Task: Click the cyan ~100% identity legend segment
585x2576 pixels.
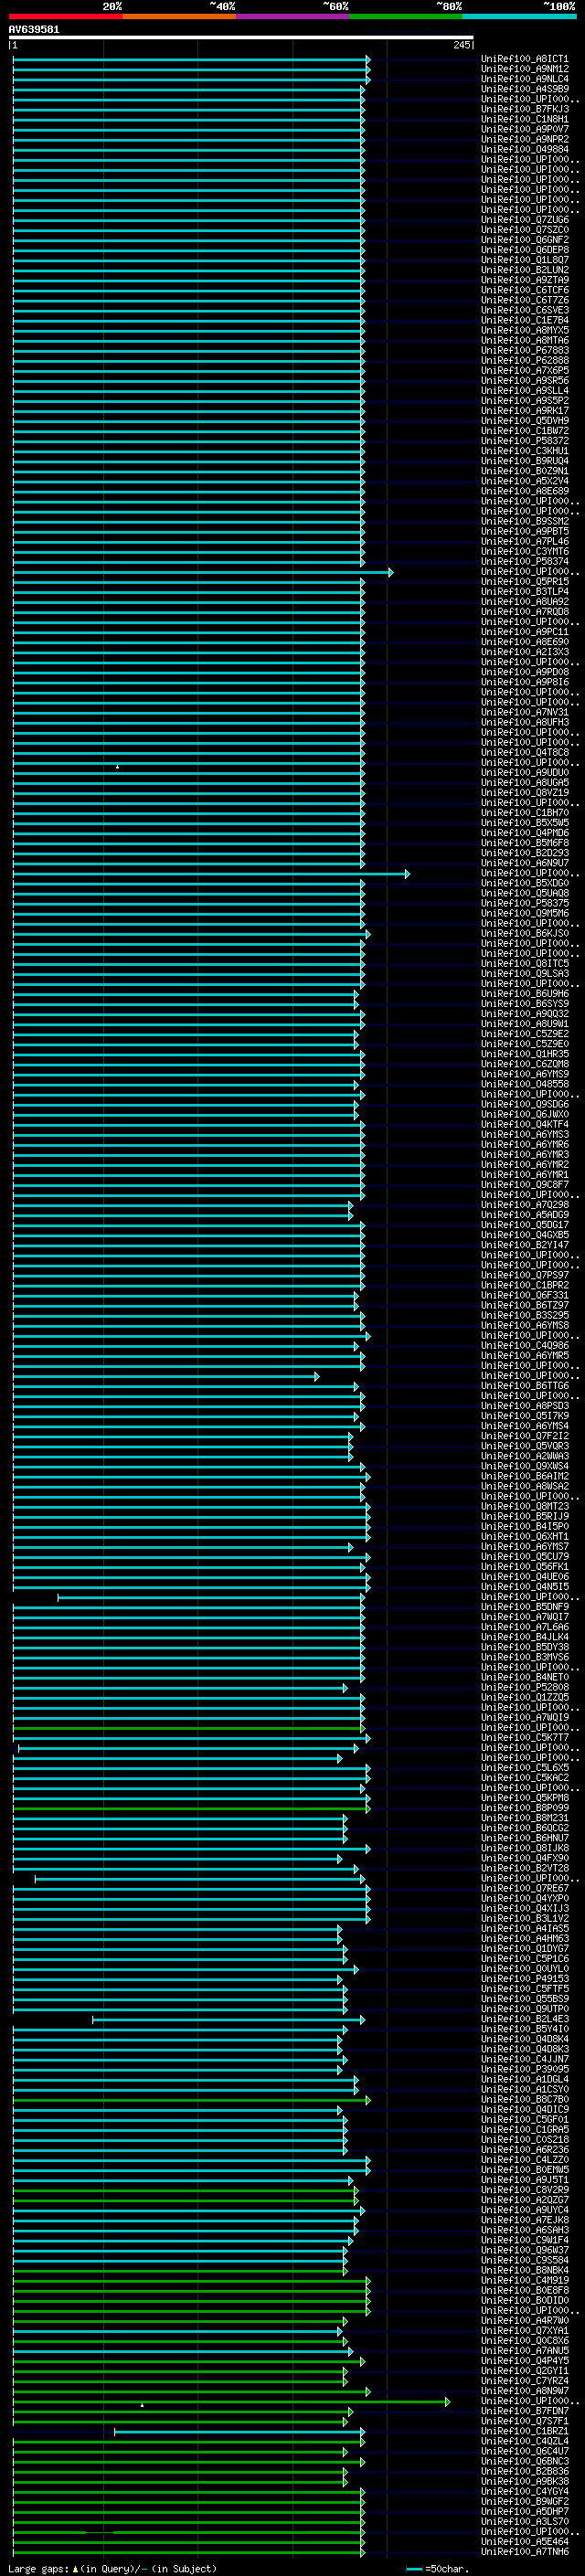Action: 520,17
